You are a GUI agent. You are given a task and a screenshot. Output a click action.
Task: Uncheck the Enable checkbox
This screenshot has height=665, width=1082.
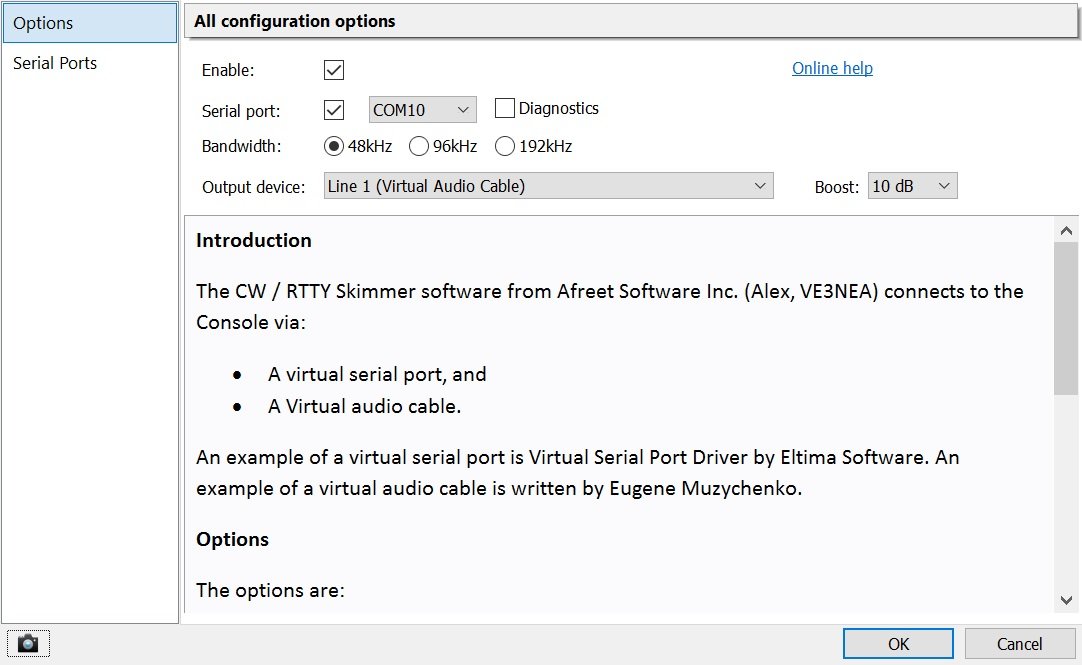point(334,70)
